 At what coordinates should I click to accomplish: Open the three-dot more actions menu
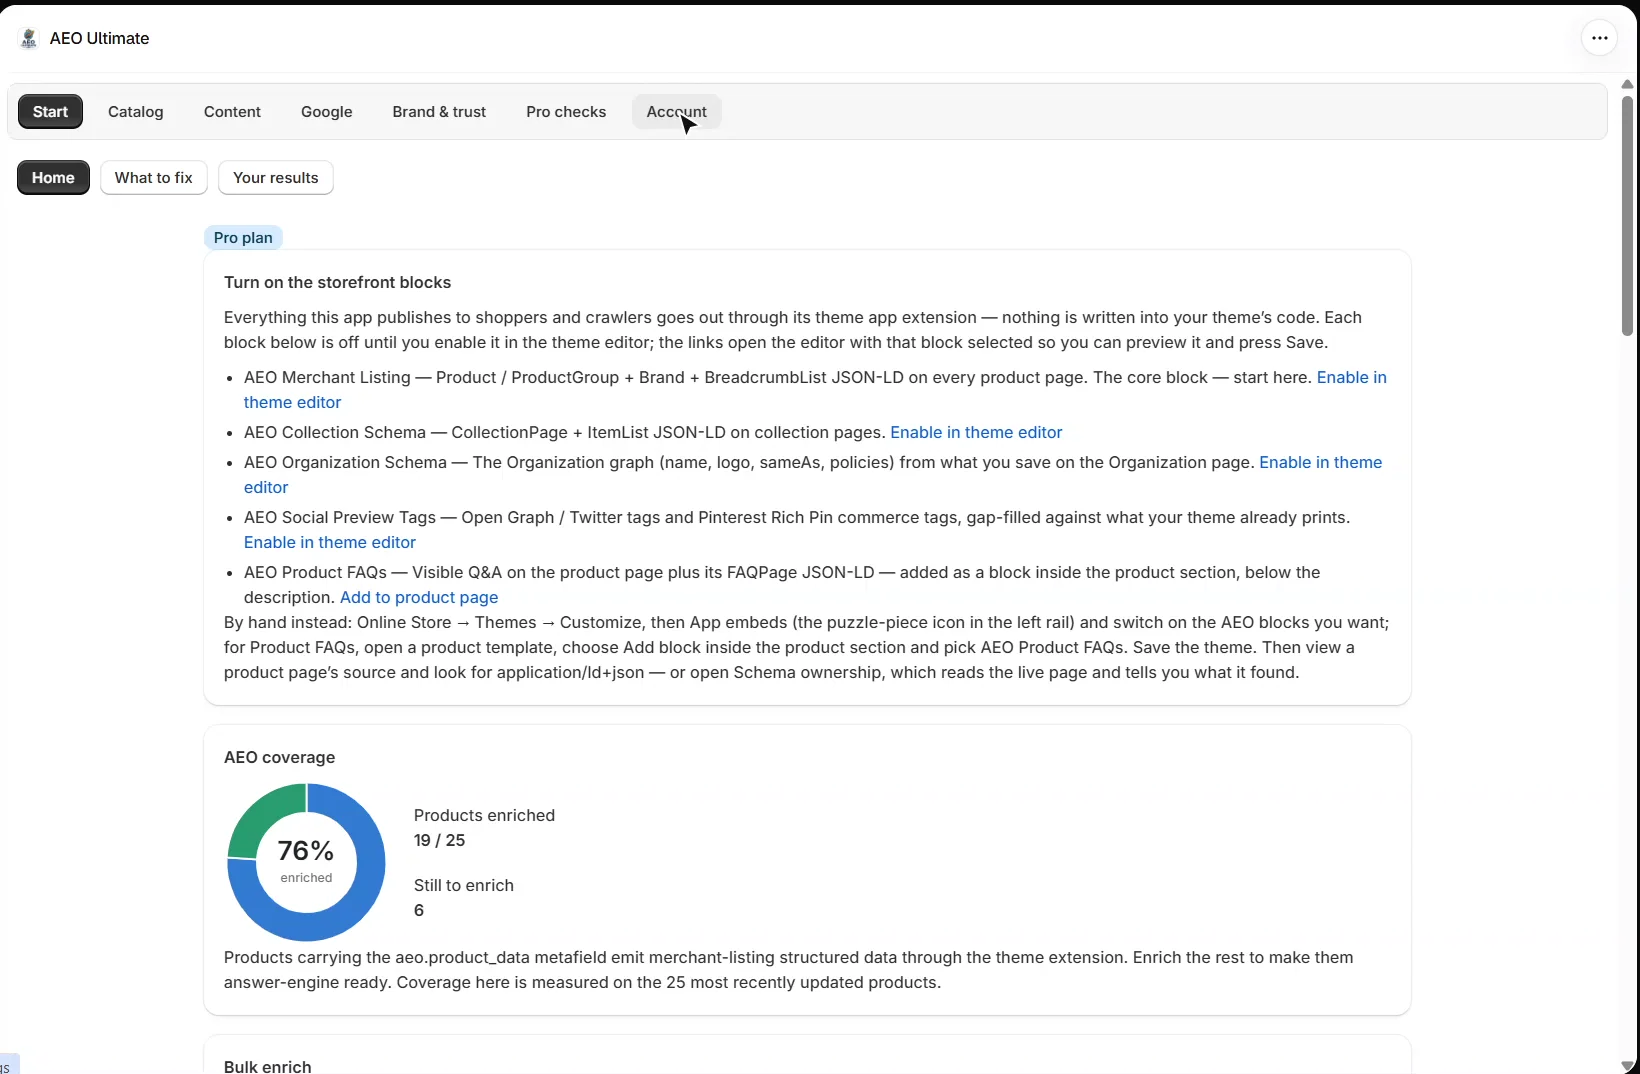coord(1599,38)
